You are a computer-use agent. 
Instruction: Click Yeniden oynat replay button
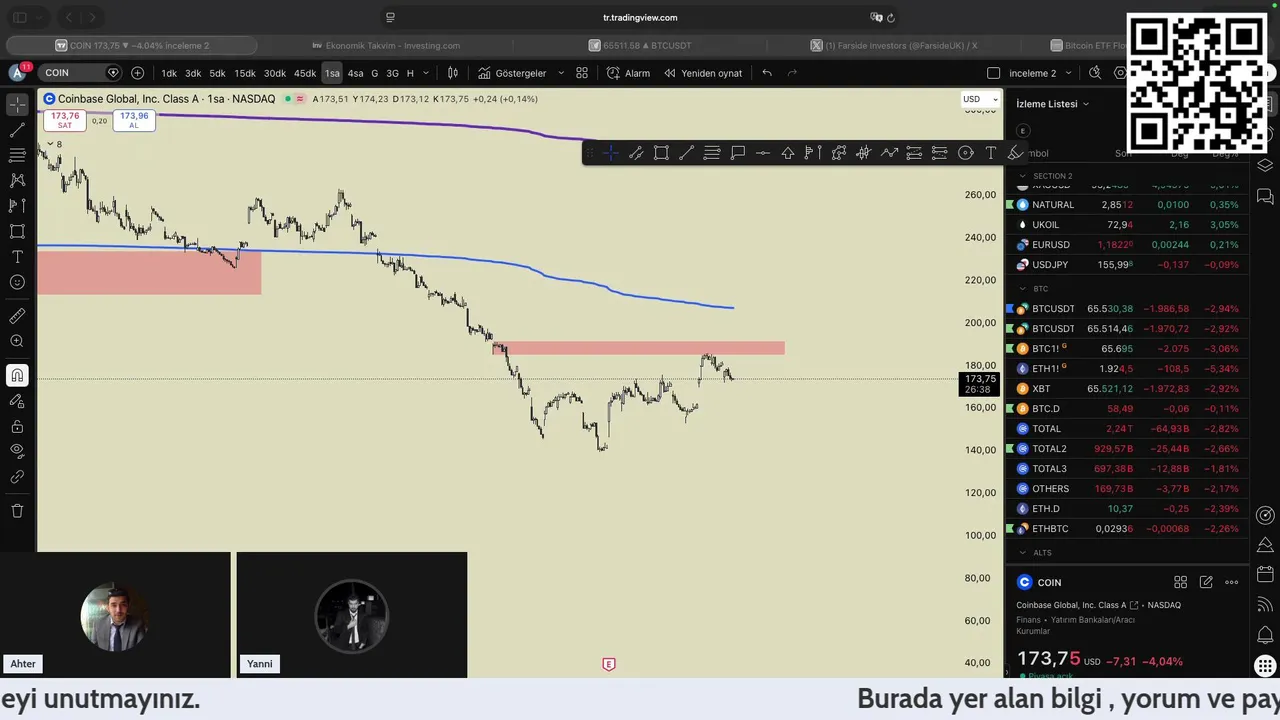tap(703, 73)
